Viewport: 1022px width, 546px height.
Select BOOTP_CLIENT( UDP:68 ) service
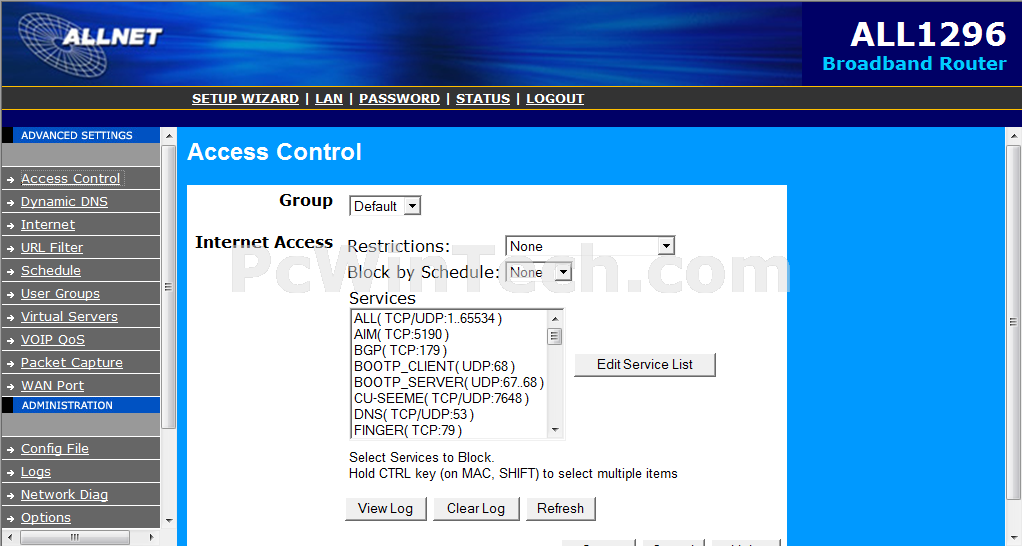pos(434,366)
